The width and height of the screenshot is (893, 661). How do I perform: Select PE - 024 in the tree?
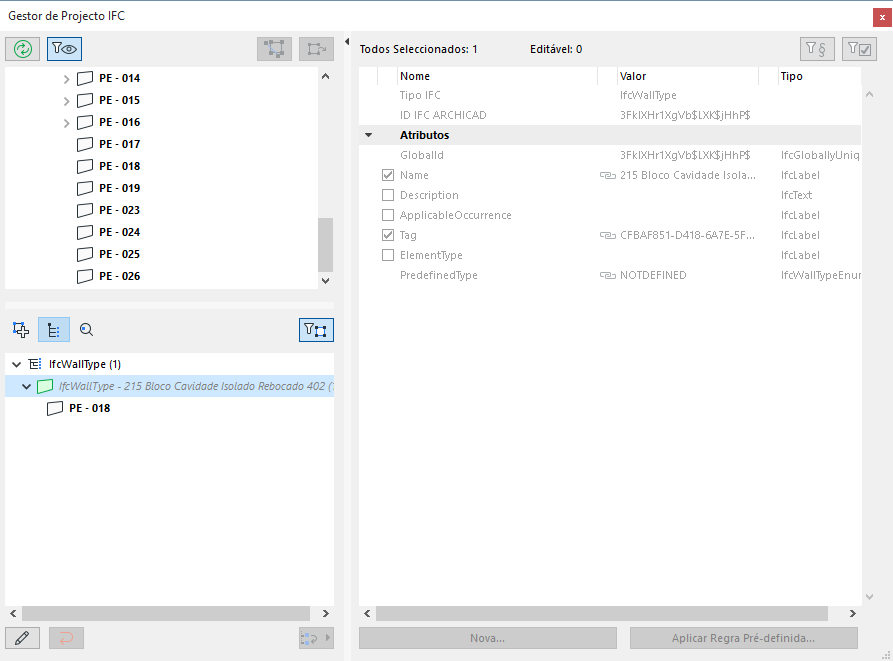[120, 232]
